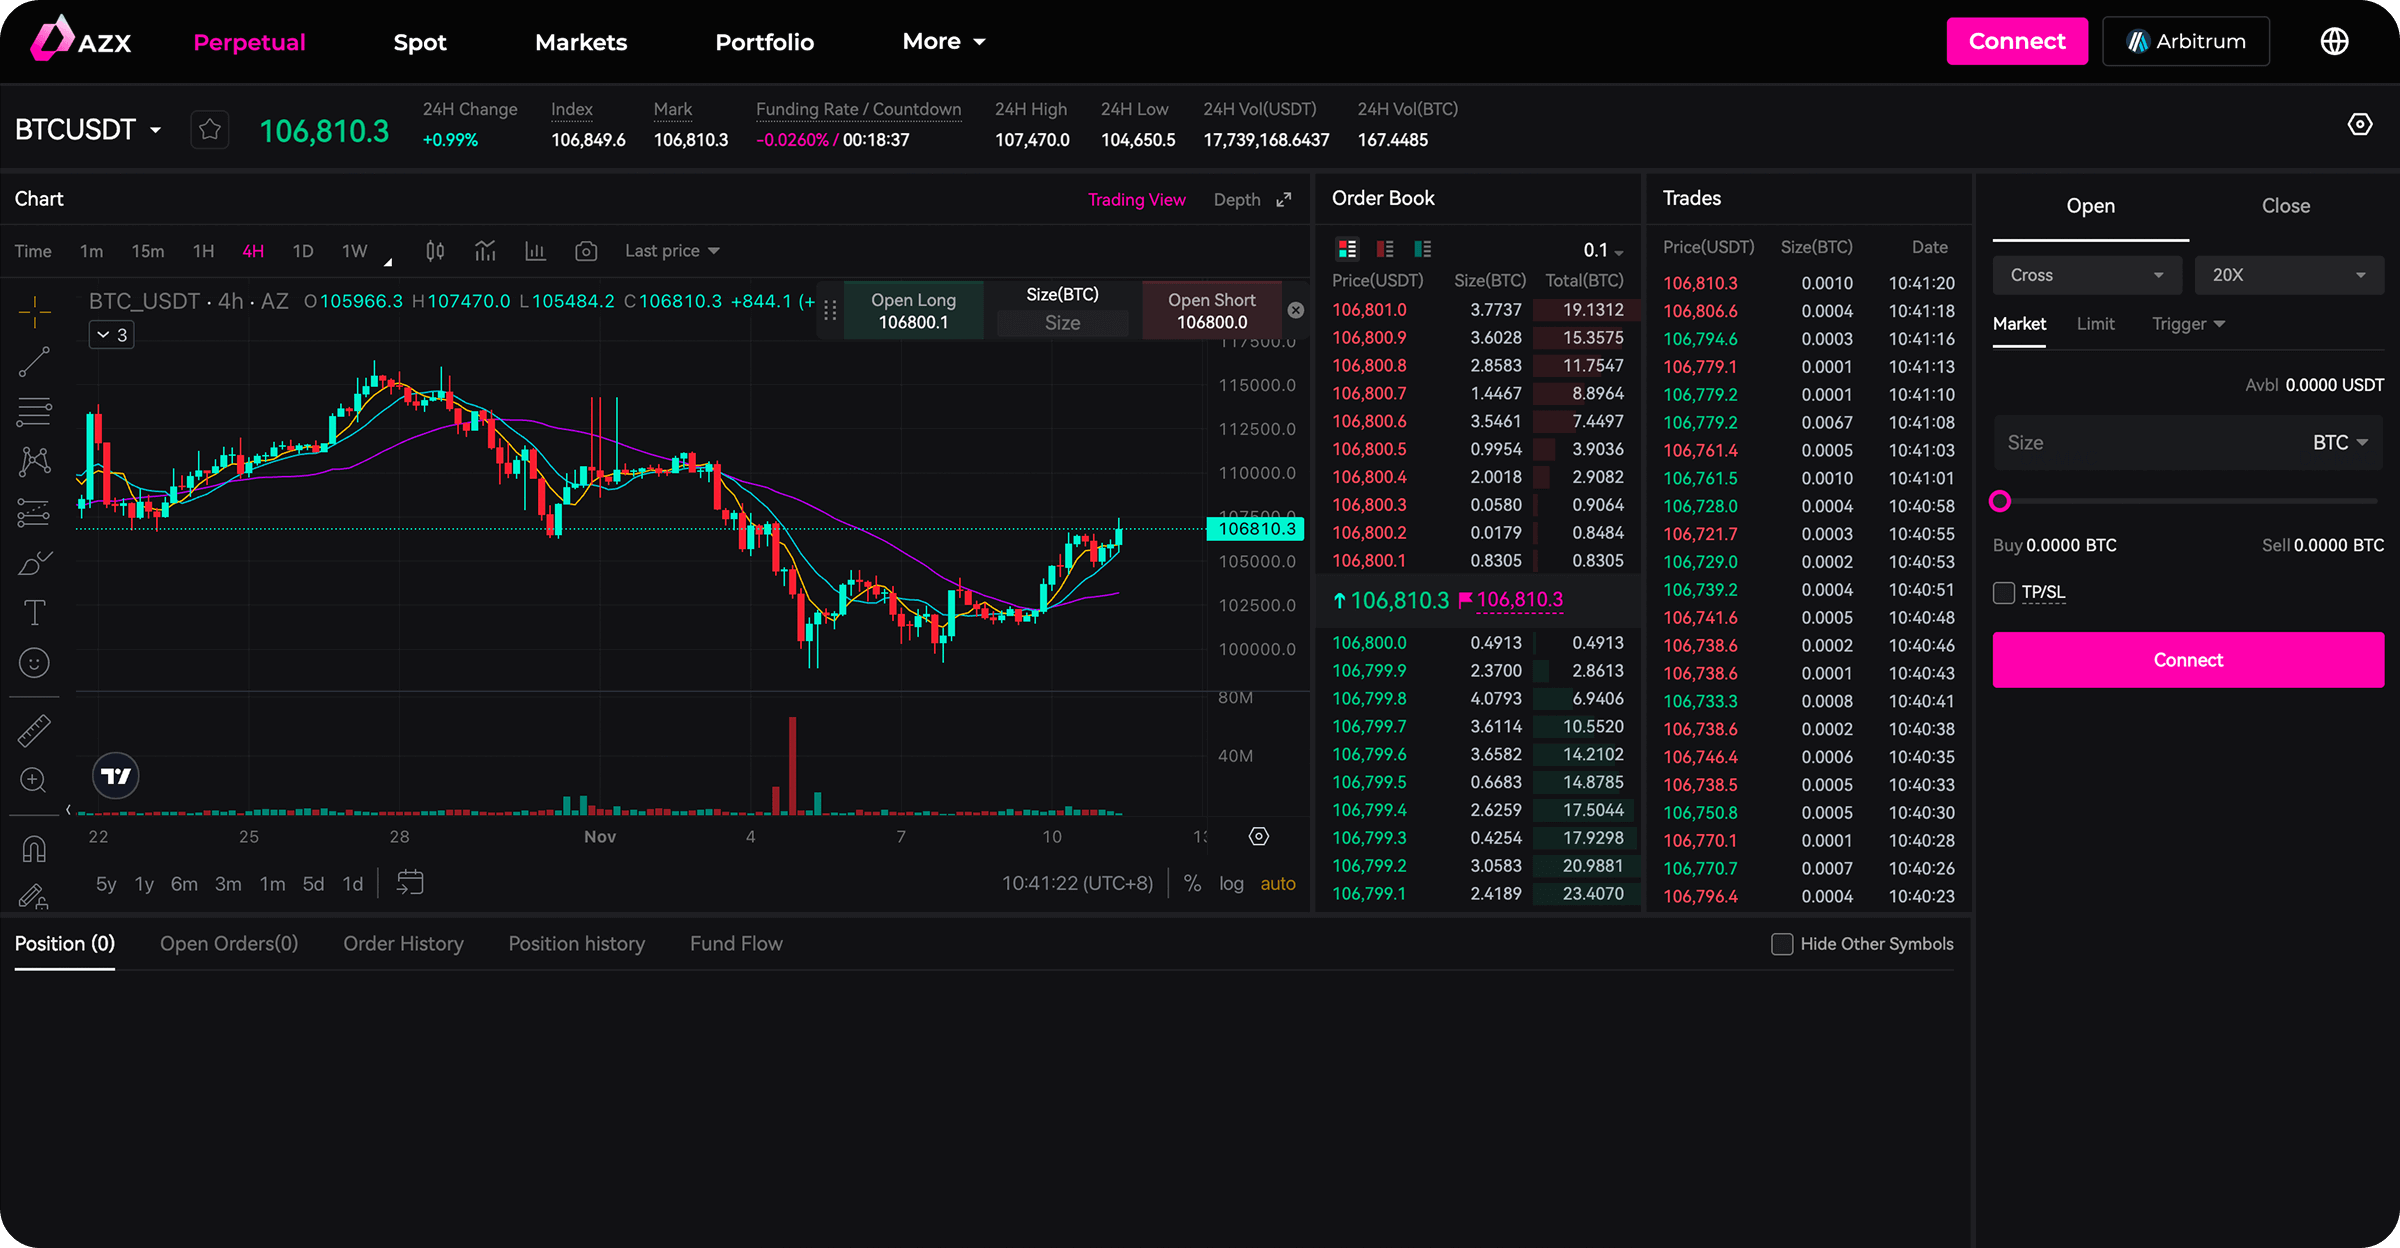Take a chart snapshot with the camera icon
2400x1248 pixels.
[586, 251]
